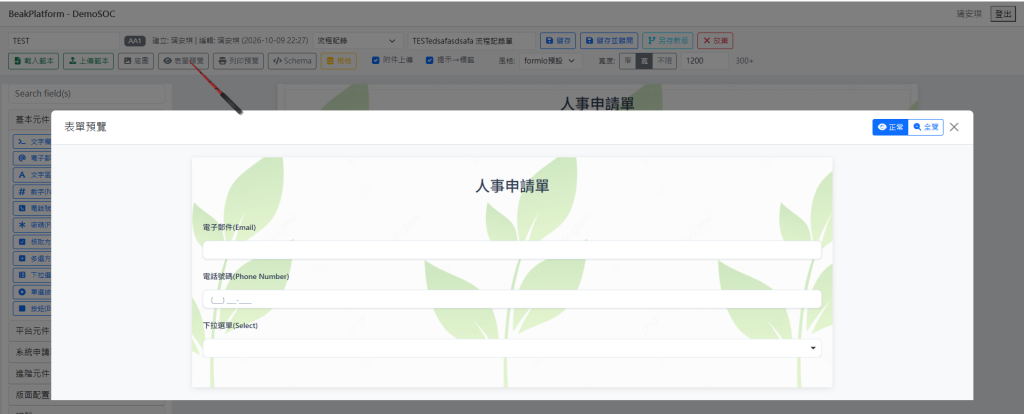Image resolution: width=1024 pixels, height=414 pixels.
Task: Click the 載入範本 load template button
Action: pos(34,61)
